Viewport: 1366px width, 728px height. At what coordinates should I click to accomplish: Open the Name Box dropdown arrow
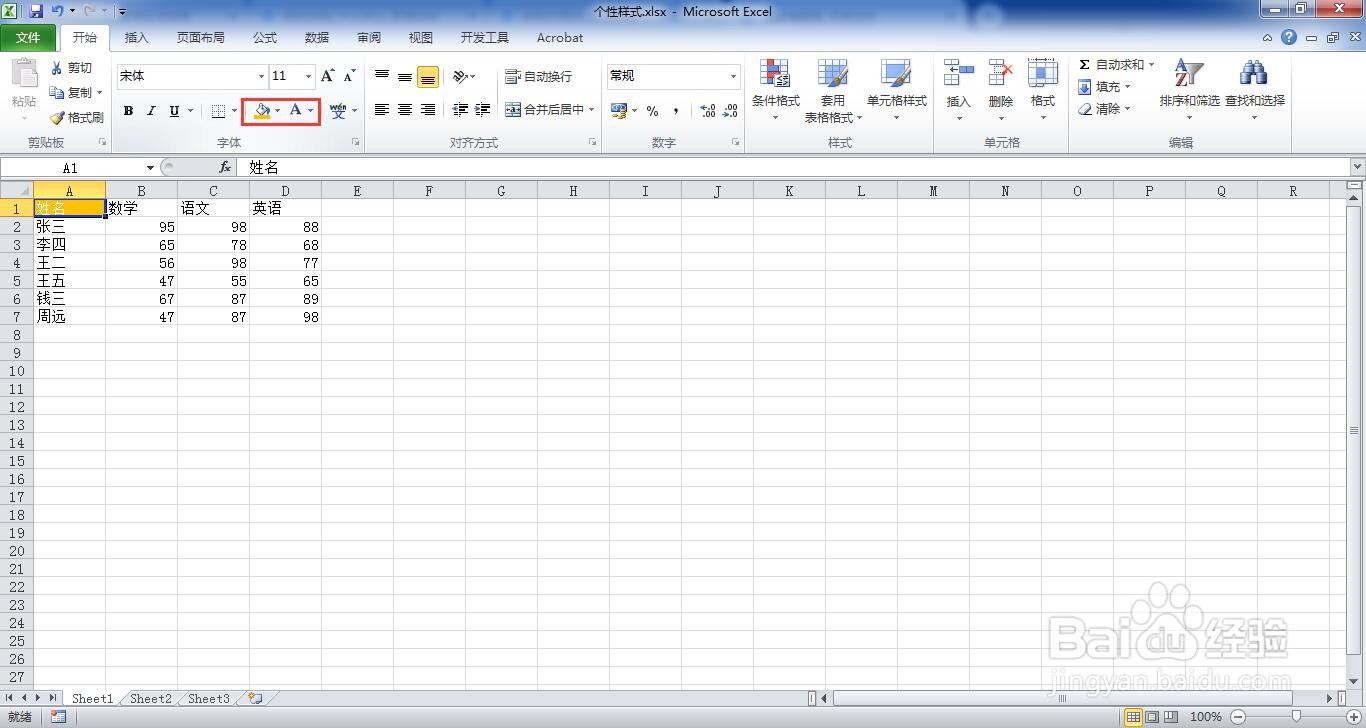150,168
